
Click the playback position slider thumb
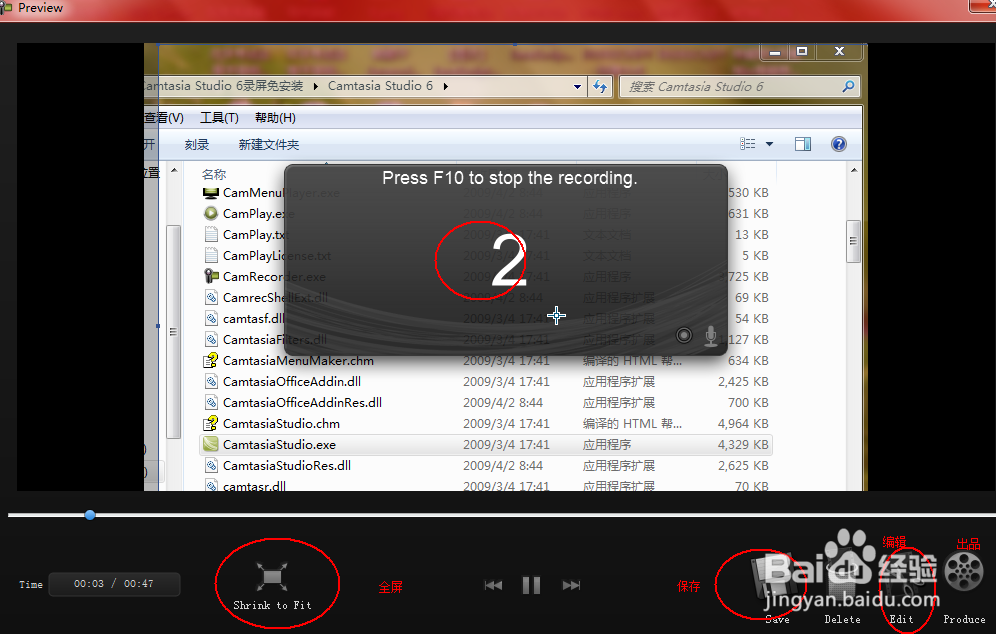pos(90,515)
